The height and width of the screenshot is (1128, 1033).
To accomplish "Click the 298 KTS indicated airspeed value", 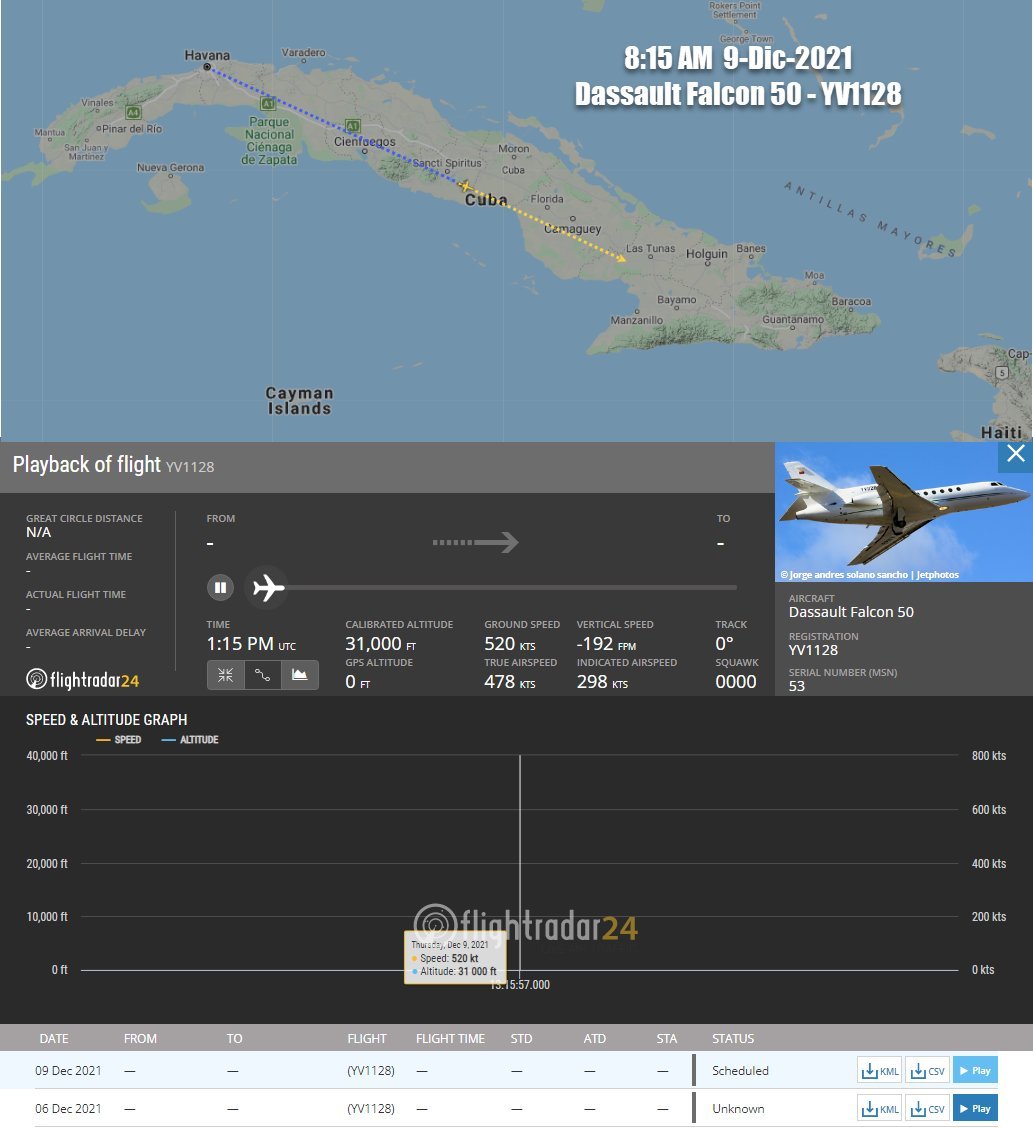I will (602, 681).
